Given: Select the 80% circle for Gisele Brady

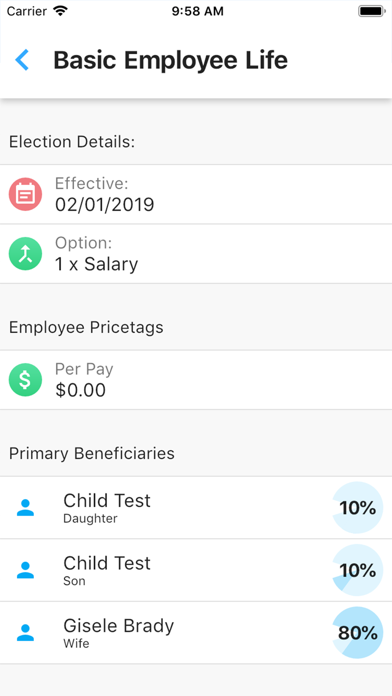Looking at the screenshot, I should pos(357,633).
